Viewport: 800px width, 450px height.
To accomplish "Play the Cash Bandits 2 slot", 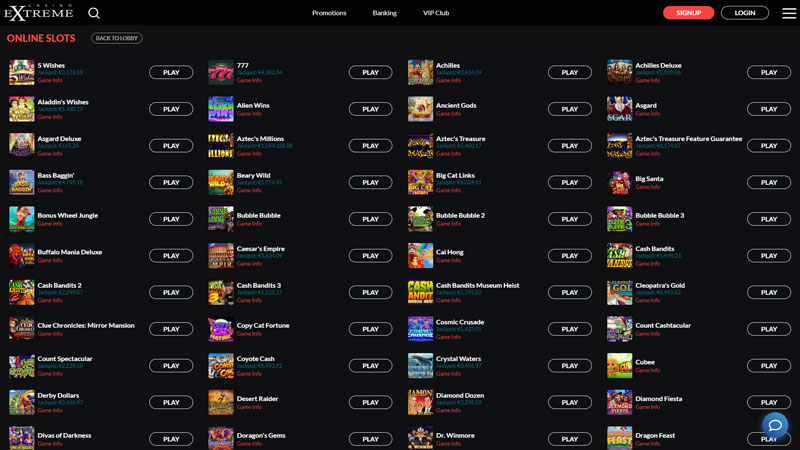I will pyautogui.click(x=171, y=292).
